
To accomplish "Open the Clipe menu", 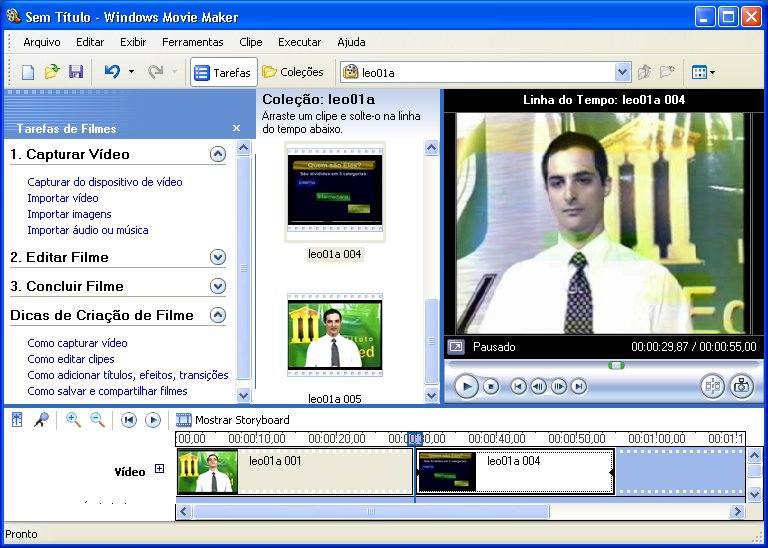I will [x=251, y=42].
